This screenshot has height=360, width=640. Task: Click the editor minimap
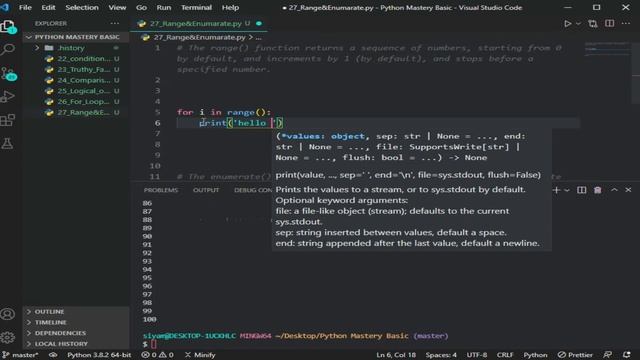pos(607,48)
